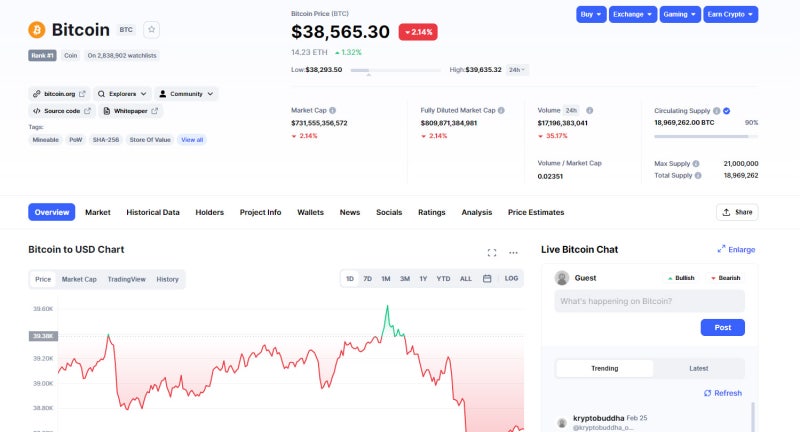Open the Price Estimates tab
Screen dimensions: 800x432
[536, 212]
